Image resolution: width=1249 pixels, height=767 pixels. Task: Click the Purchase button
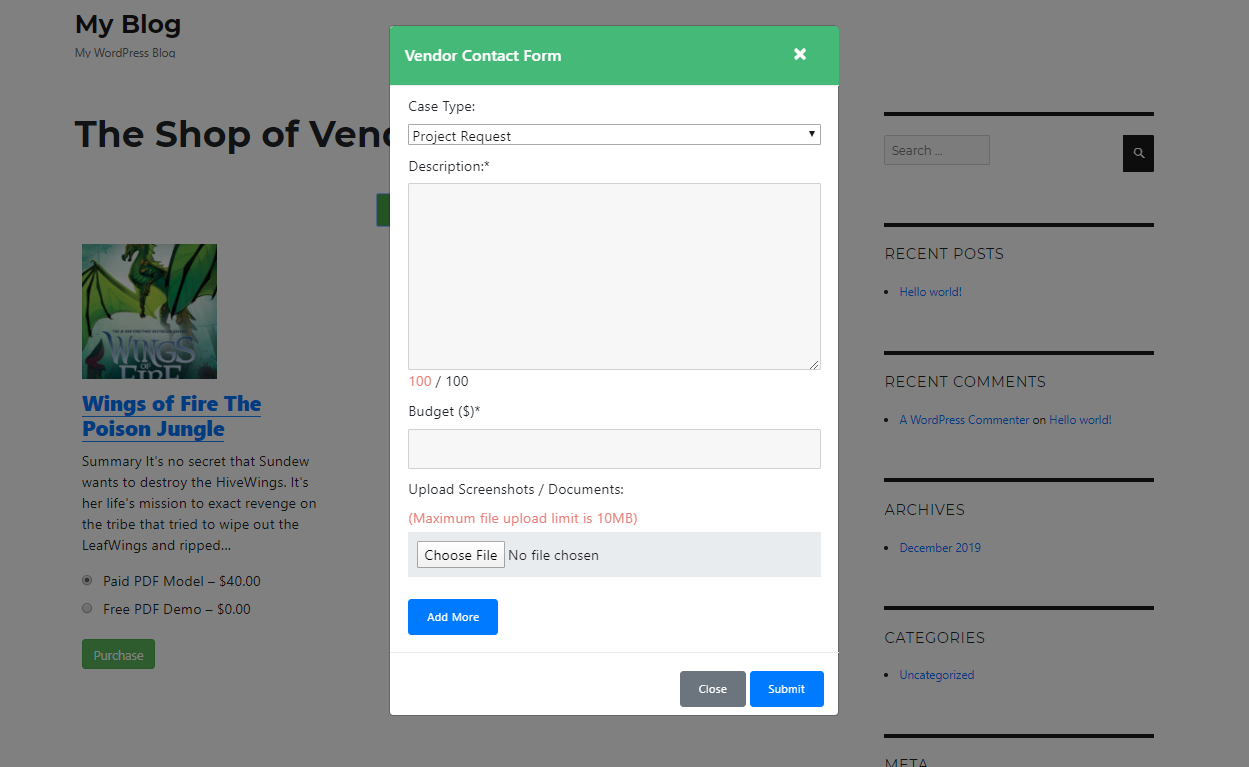[x=118, y=655]
